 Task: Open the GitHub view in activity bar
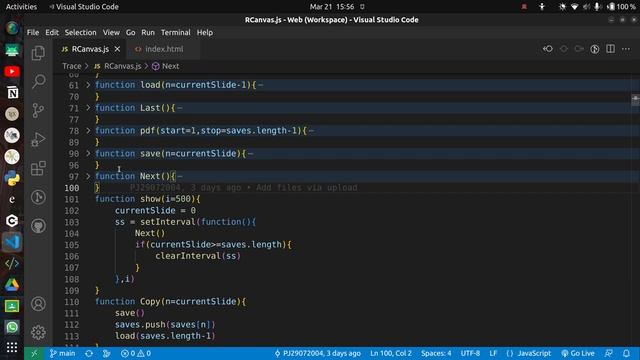point(38,226)
